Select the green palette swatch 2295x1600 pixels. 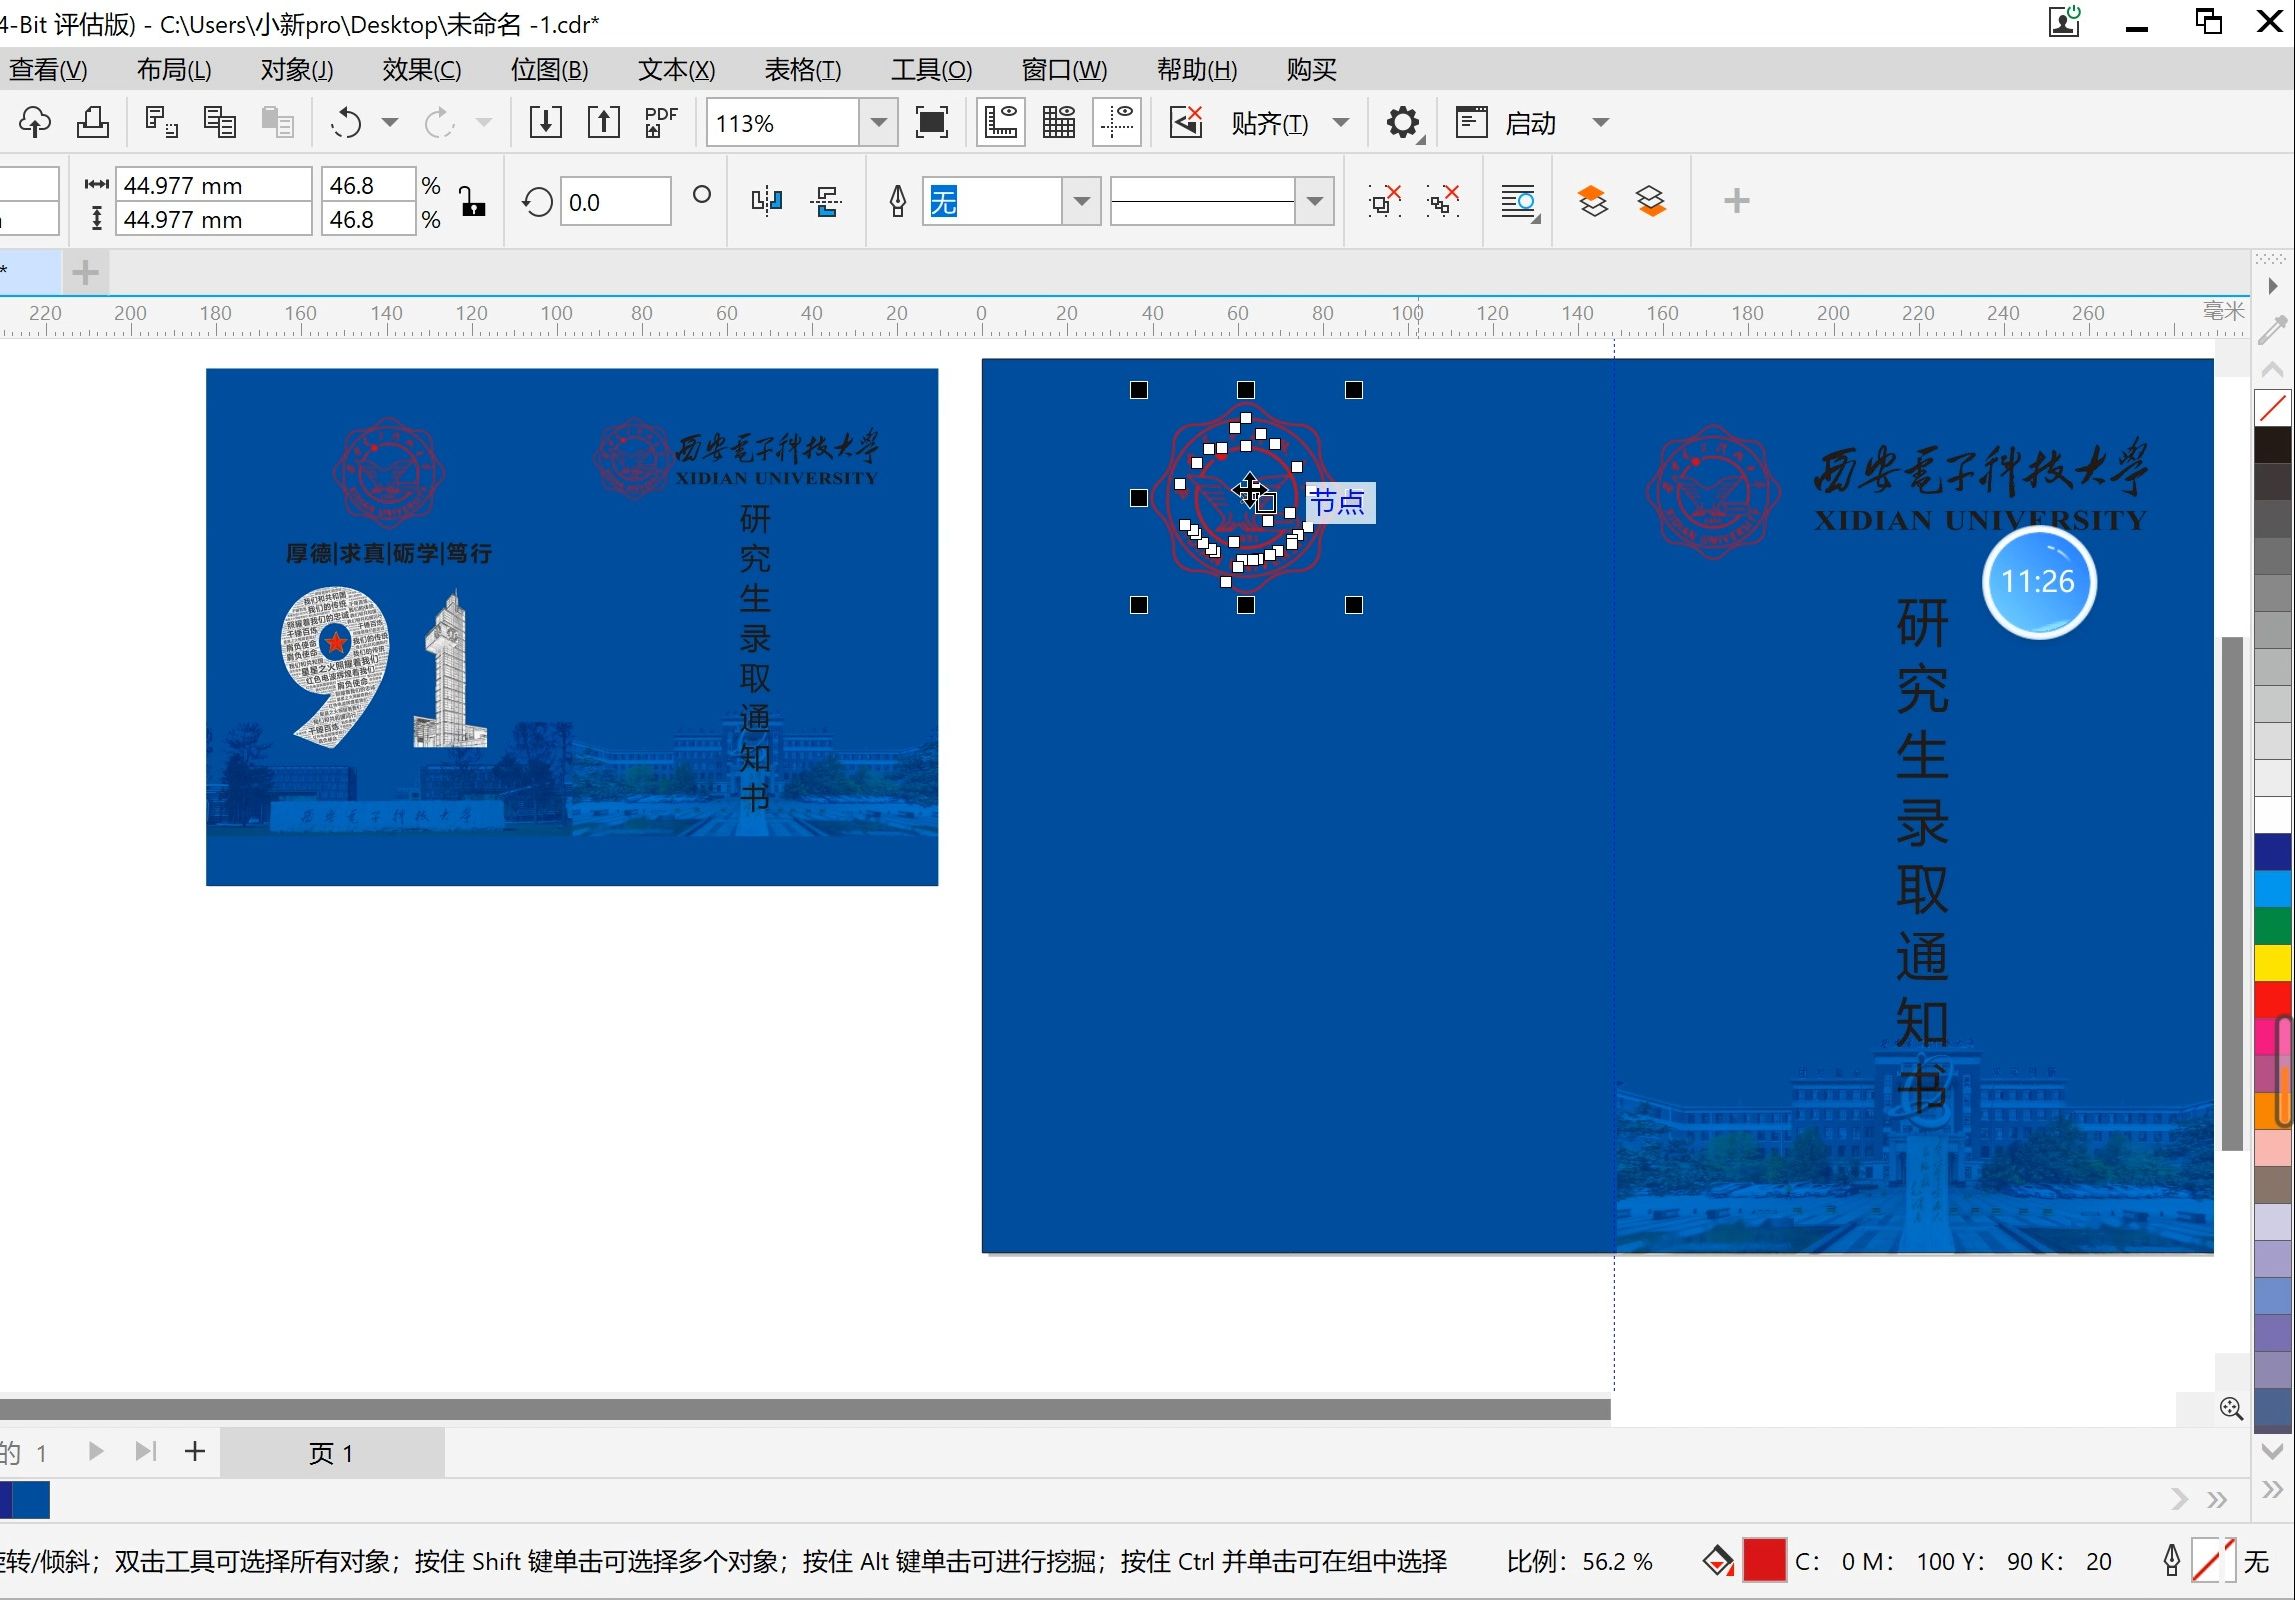(2273, 925)
